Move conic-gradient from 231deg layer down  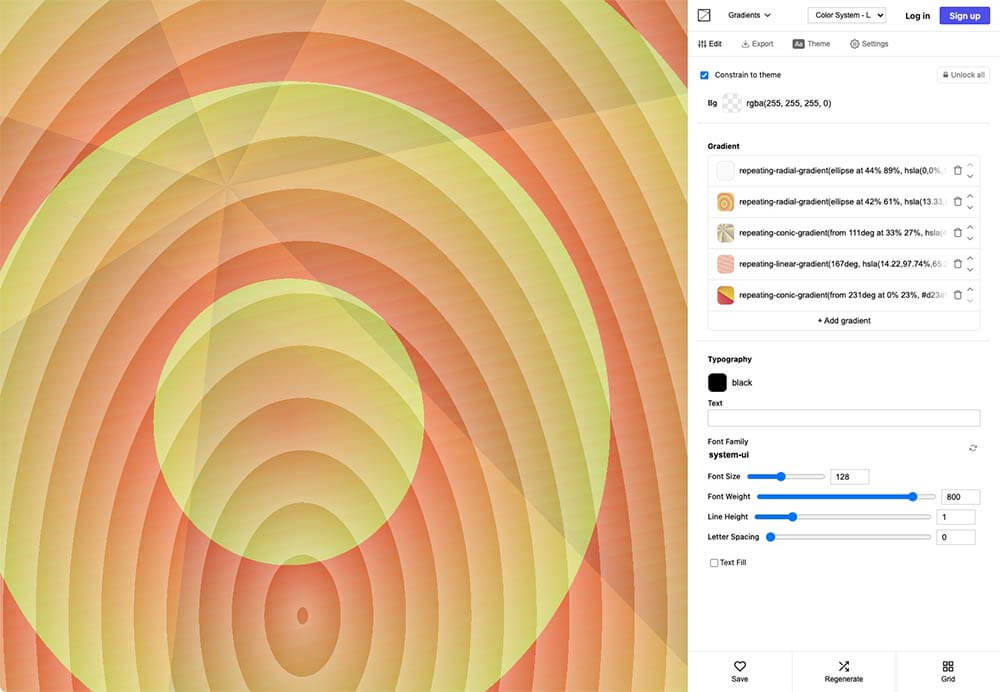pos(970,301)
